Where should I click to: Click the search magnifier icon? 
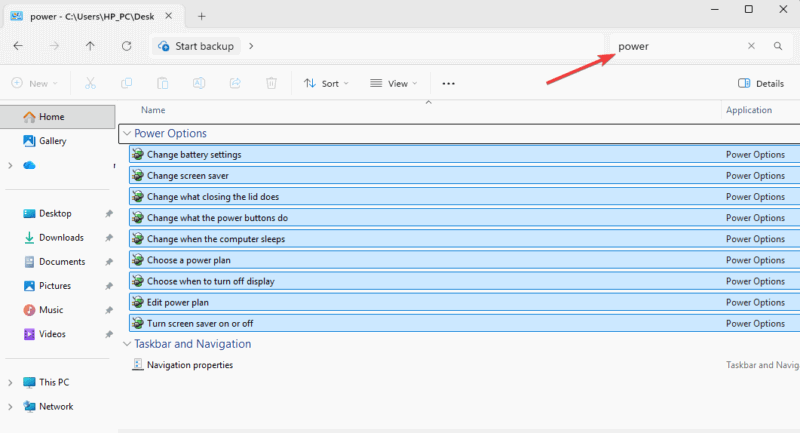click(778, 46)
